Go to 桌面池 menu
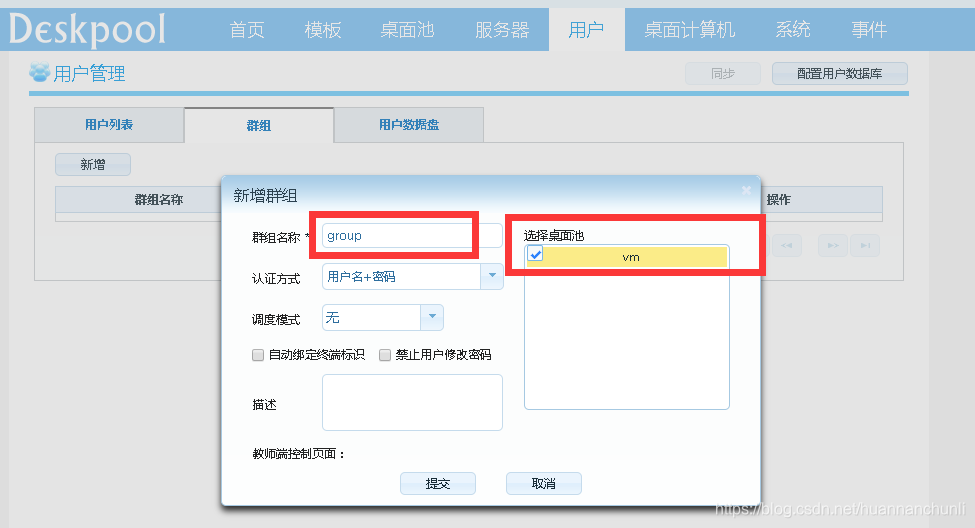Viewport: 975px width, 528px height. pyautogui.click(x=407, y=29)
